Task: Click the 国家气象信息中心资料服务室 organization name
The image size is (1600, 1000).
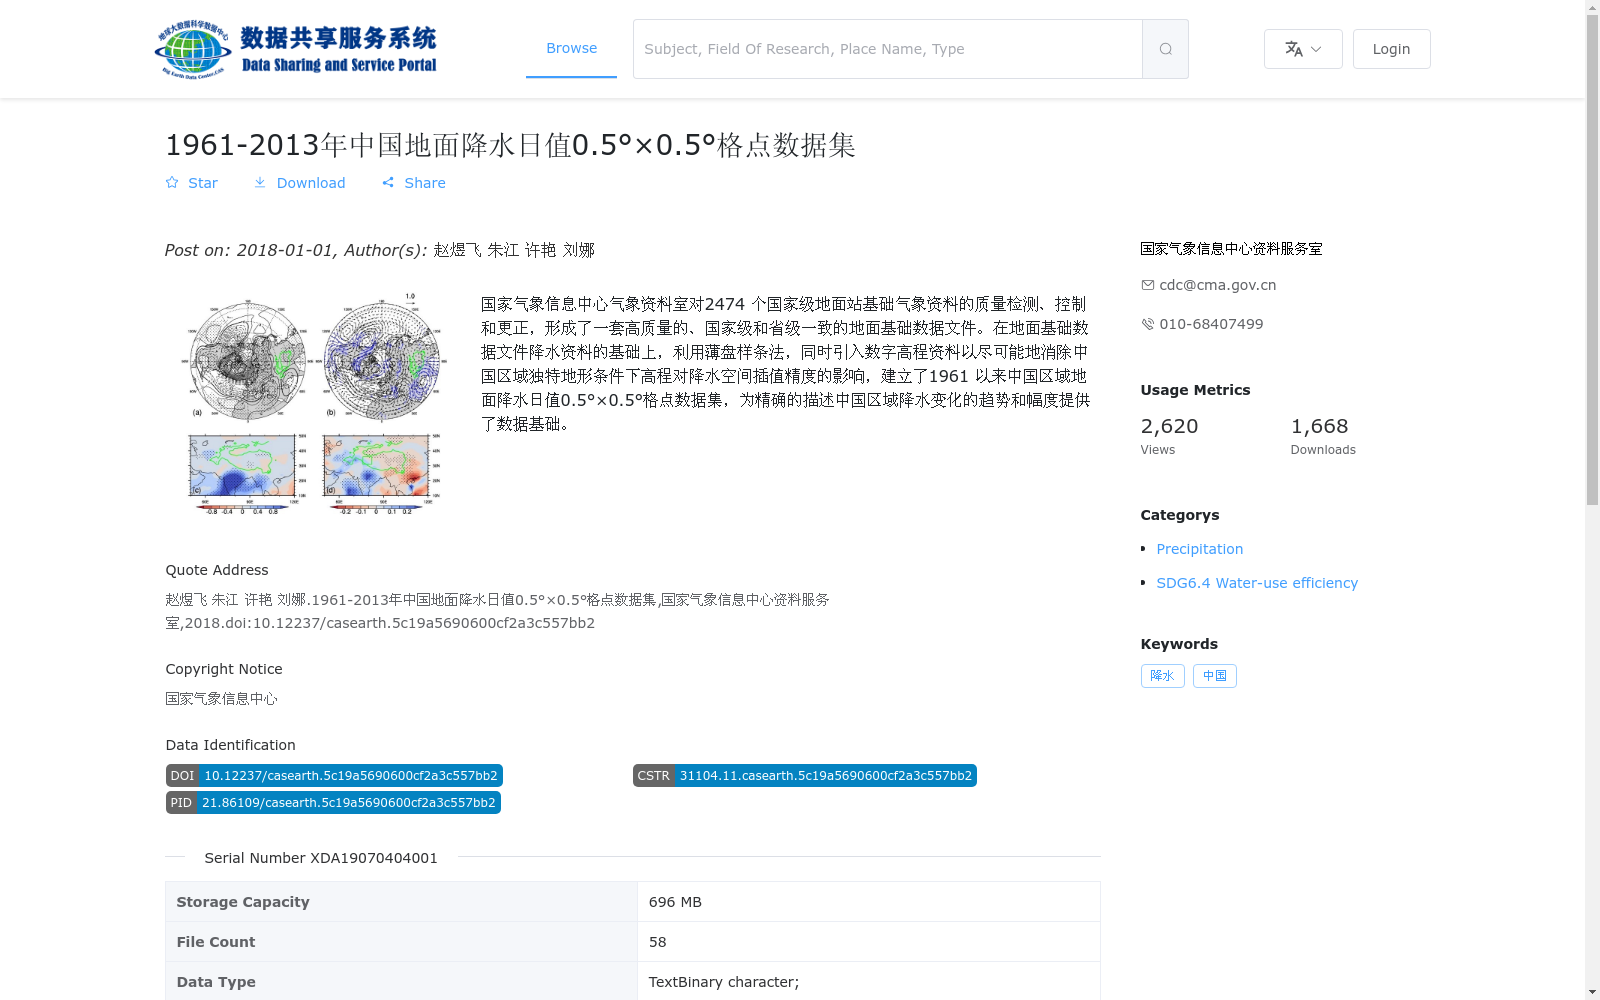Action: click(1231, 249)
